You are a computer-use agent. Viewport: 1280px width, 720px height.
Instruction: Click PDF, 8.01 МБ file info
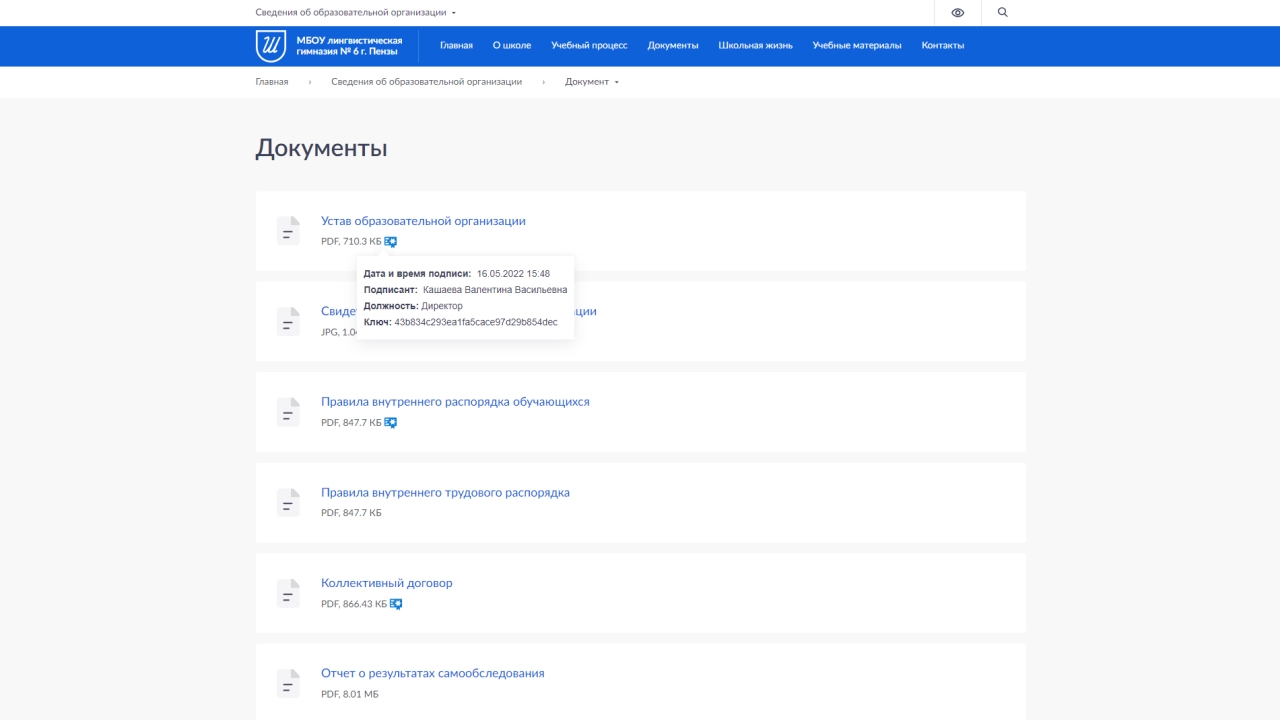click(350, 694)
